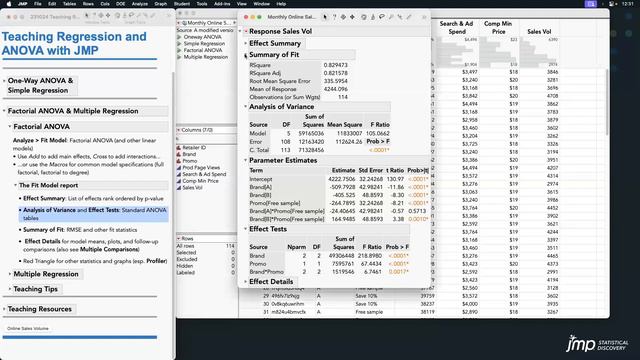Click the Labeled entry in Rows panel
Viewport: 640px width, 360px height.
185,273
